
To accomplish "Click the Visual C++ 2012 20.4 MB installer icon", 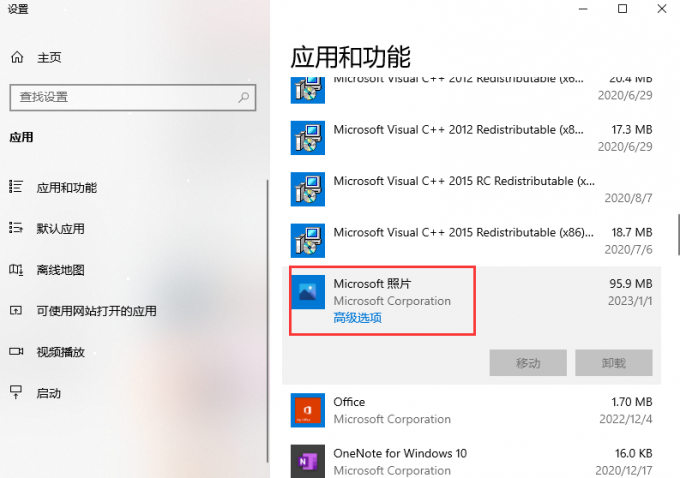I will tap(307, 90).
